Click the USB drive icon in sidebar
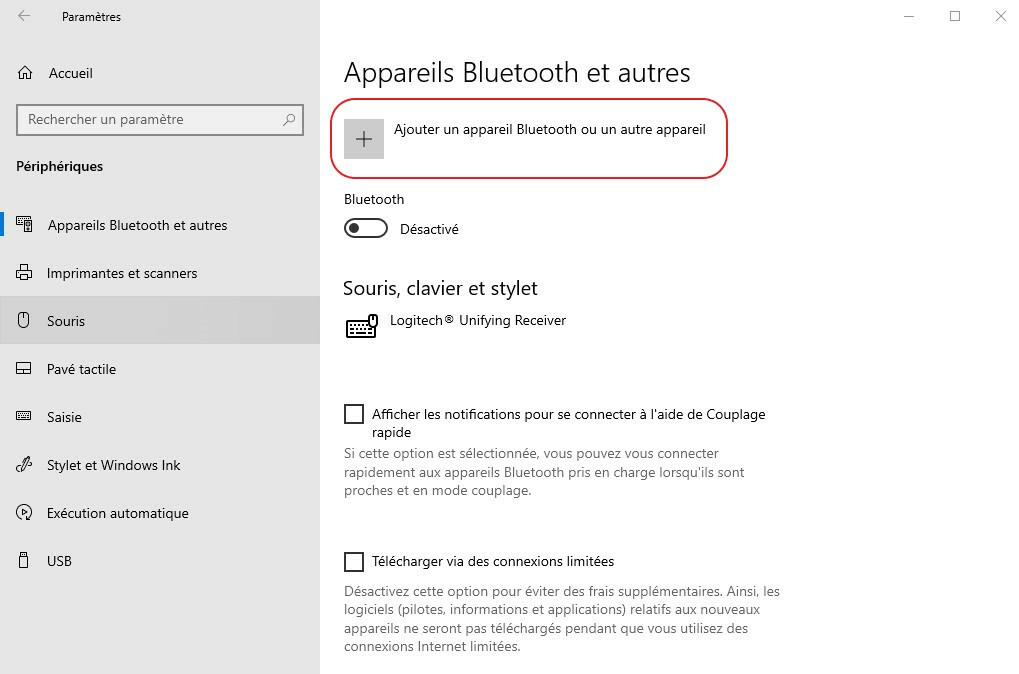The height and width of the screenshot is (674, 1019). tap(25, 561)
